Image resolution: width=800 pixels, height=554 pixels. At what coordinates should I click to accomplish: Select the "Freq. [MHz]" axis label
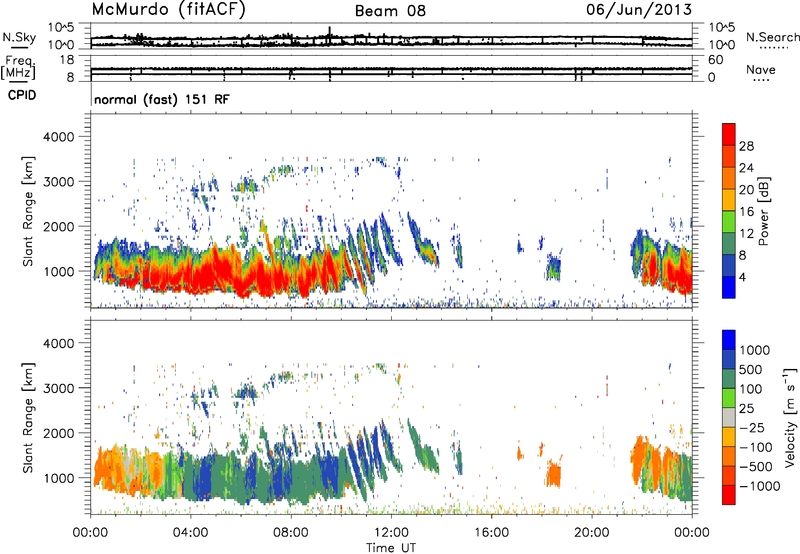[x=18, y=67]
